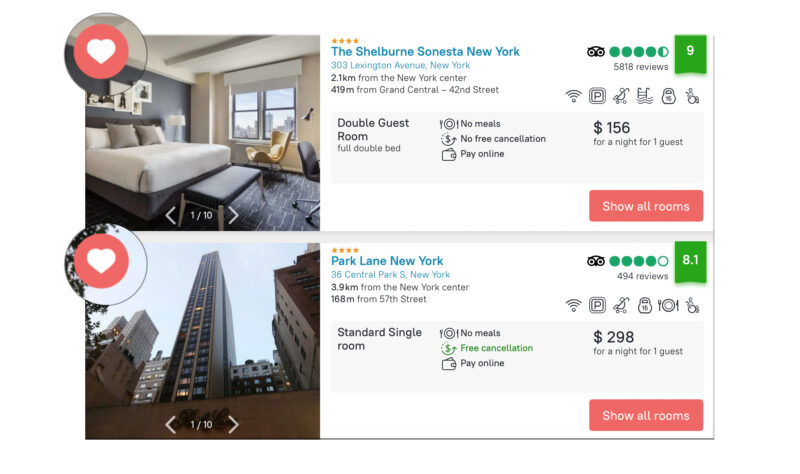This screenshot has width=800, height=474.
Task: Click the swimming pool amenity icon for Shelburne Sonesta
Action: tap(645, 96)
